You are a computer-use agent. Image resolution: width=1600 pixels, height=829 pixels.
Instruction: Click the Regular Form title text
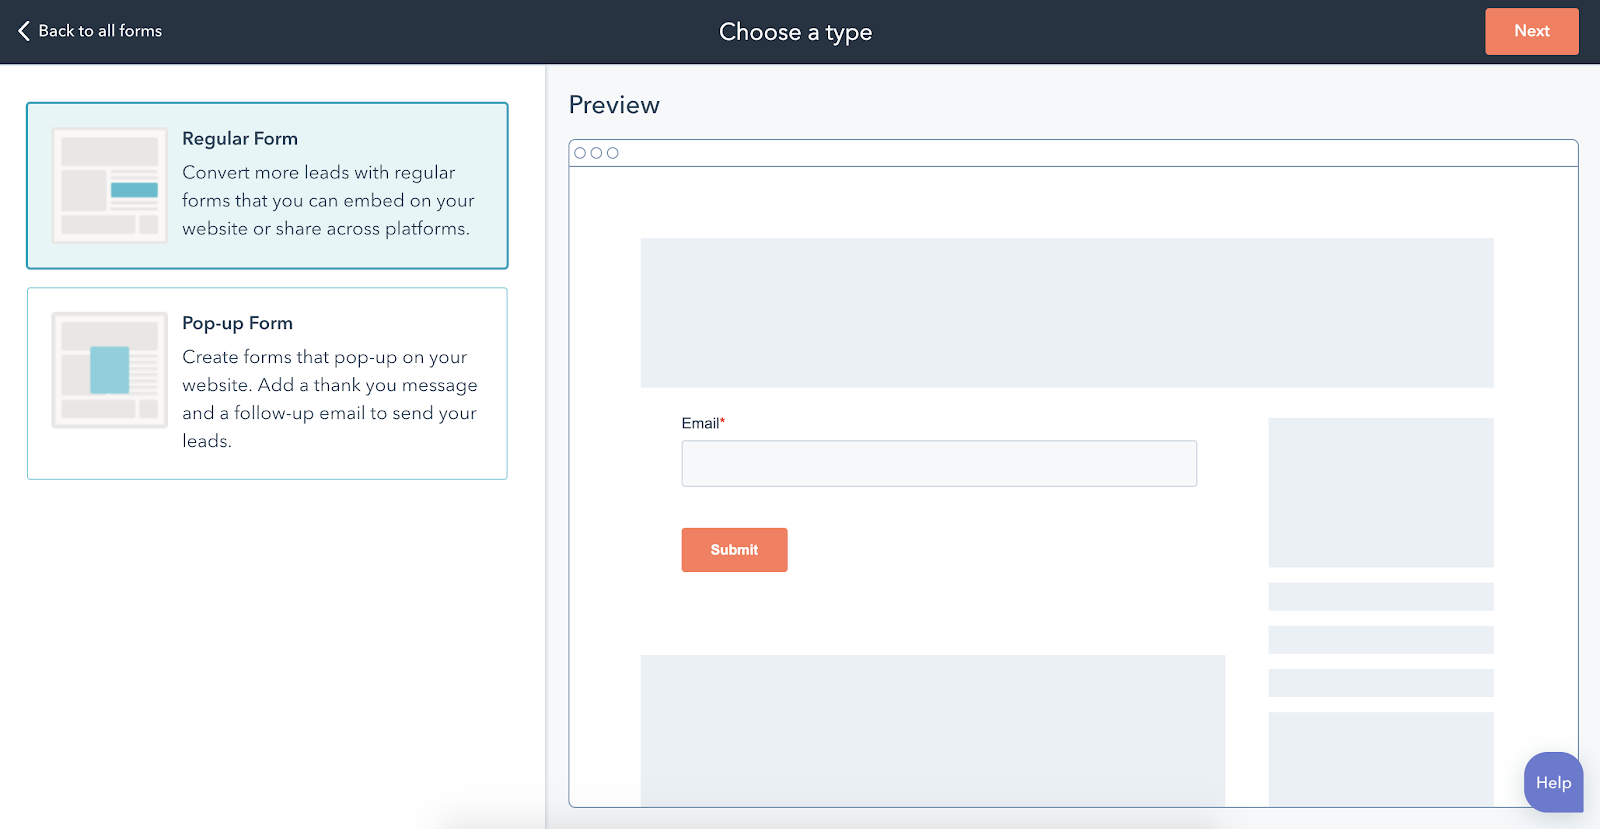[x=240, y=139]
